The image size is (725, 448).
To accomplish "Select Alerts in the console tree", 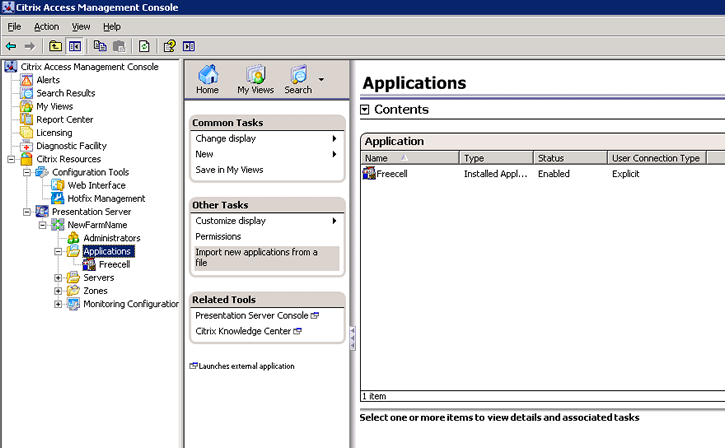I will point(48,80).
